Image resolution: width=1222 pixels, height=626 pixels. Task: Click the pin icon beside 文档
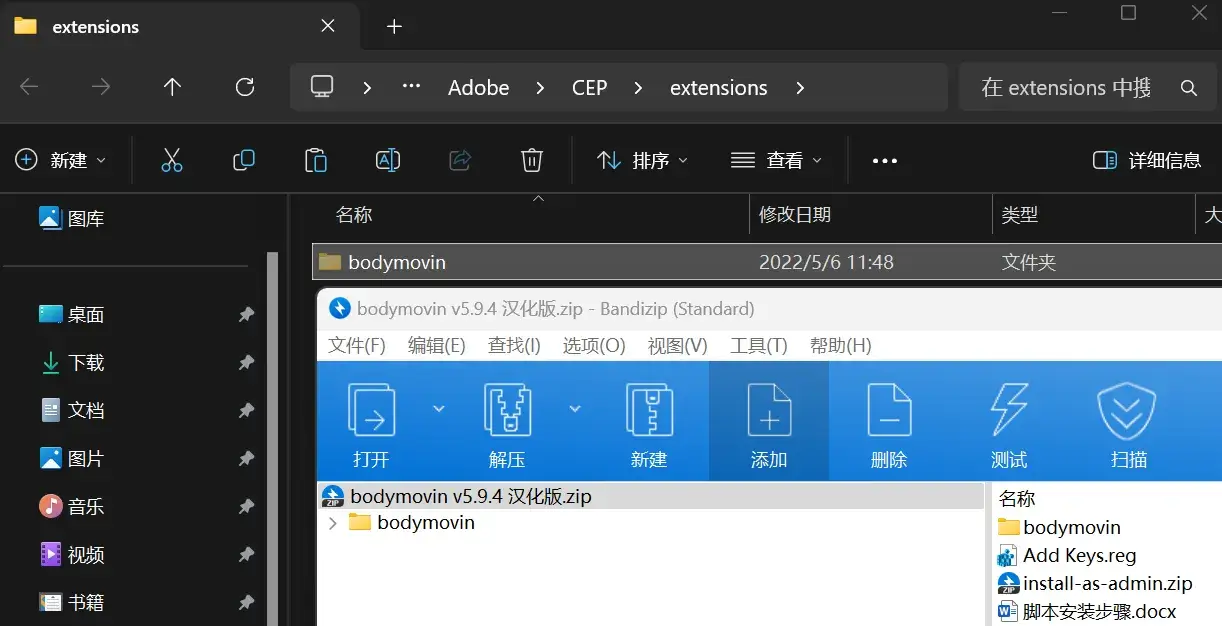[246, 411]
